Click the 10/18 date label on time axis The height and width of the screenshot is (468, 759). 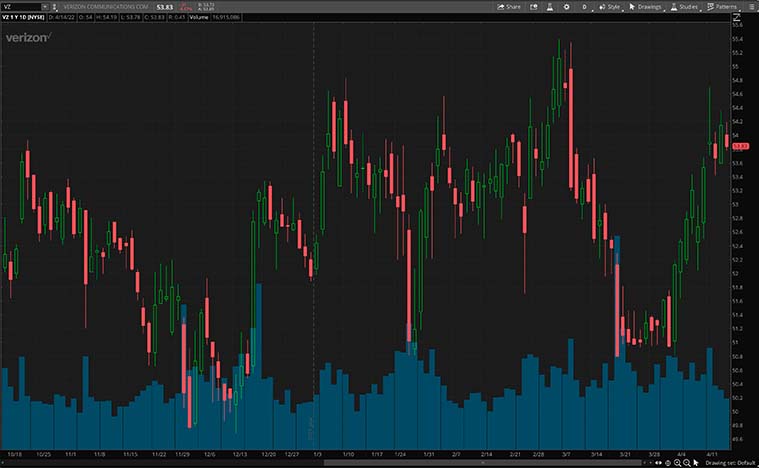(x=15, y=454)
